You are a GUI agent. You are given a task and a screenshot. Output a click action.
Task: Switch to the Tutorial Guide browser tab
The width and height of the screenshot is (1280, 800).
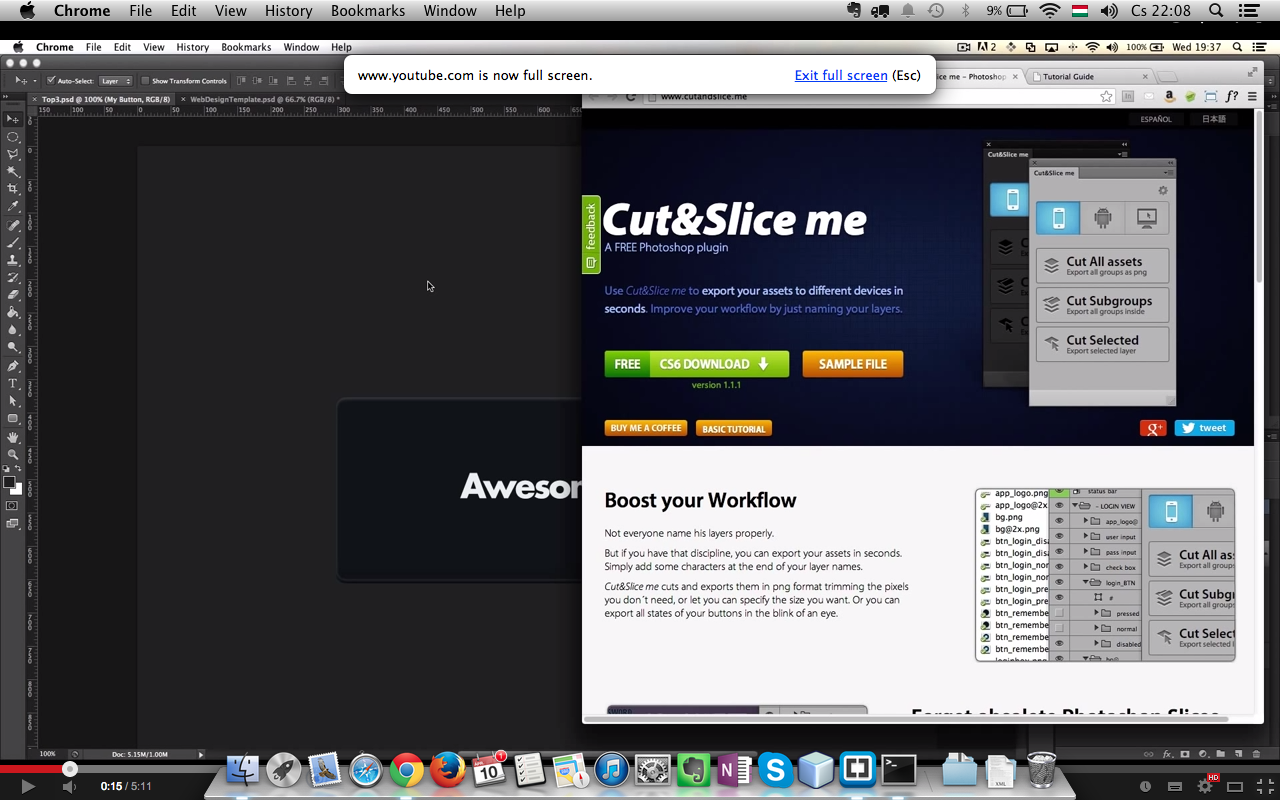point(1091,76)
